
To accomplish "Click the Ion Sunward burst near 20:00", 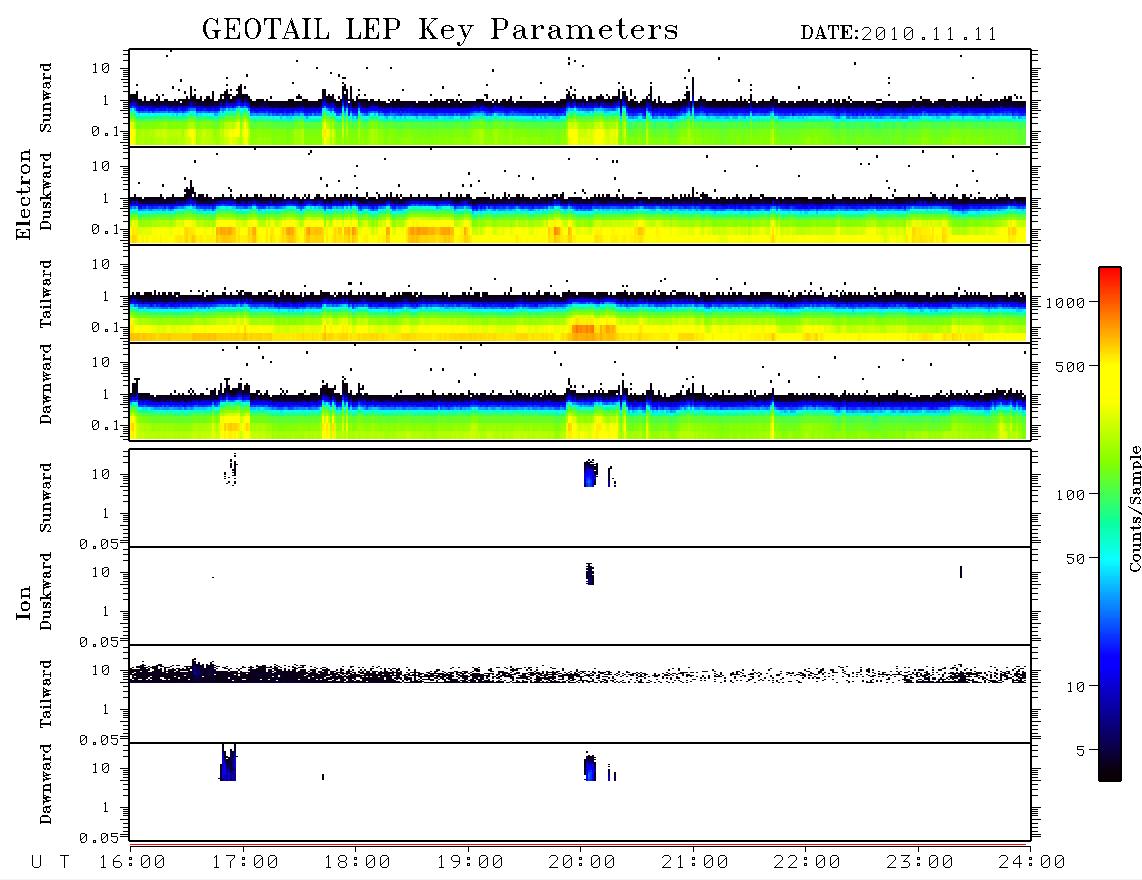I will pos(591,474).
